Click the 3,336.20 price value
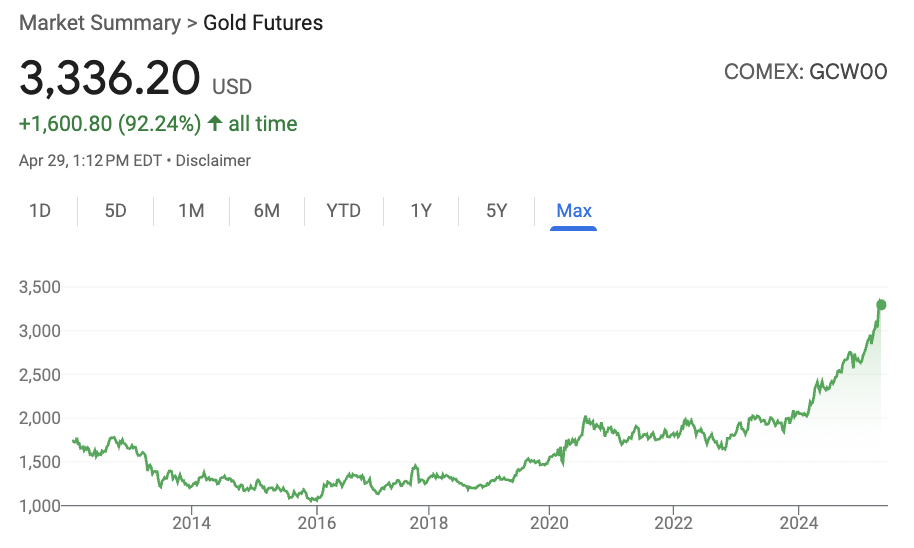Screen dimensions: 914x548 point(110,78)
